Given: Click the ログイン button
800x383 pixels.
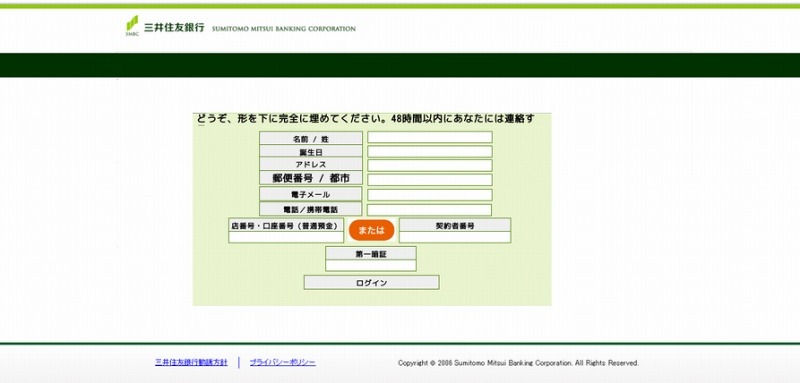Looking at the screenshot, I should 371,283.
